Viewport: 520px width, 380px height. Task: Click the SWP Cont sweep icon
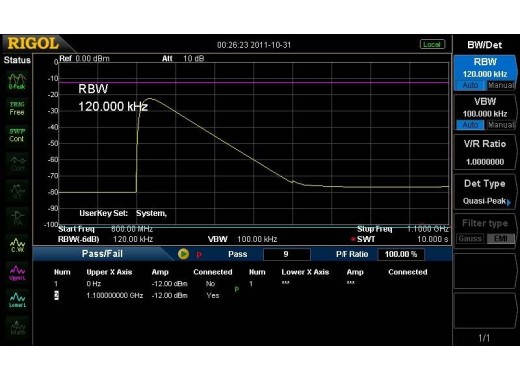click(x=17, y=135)
